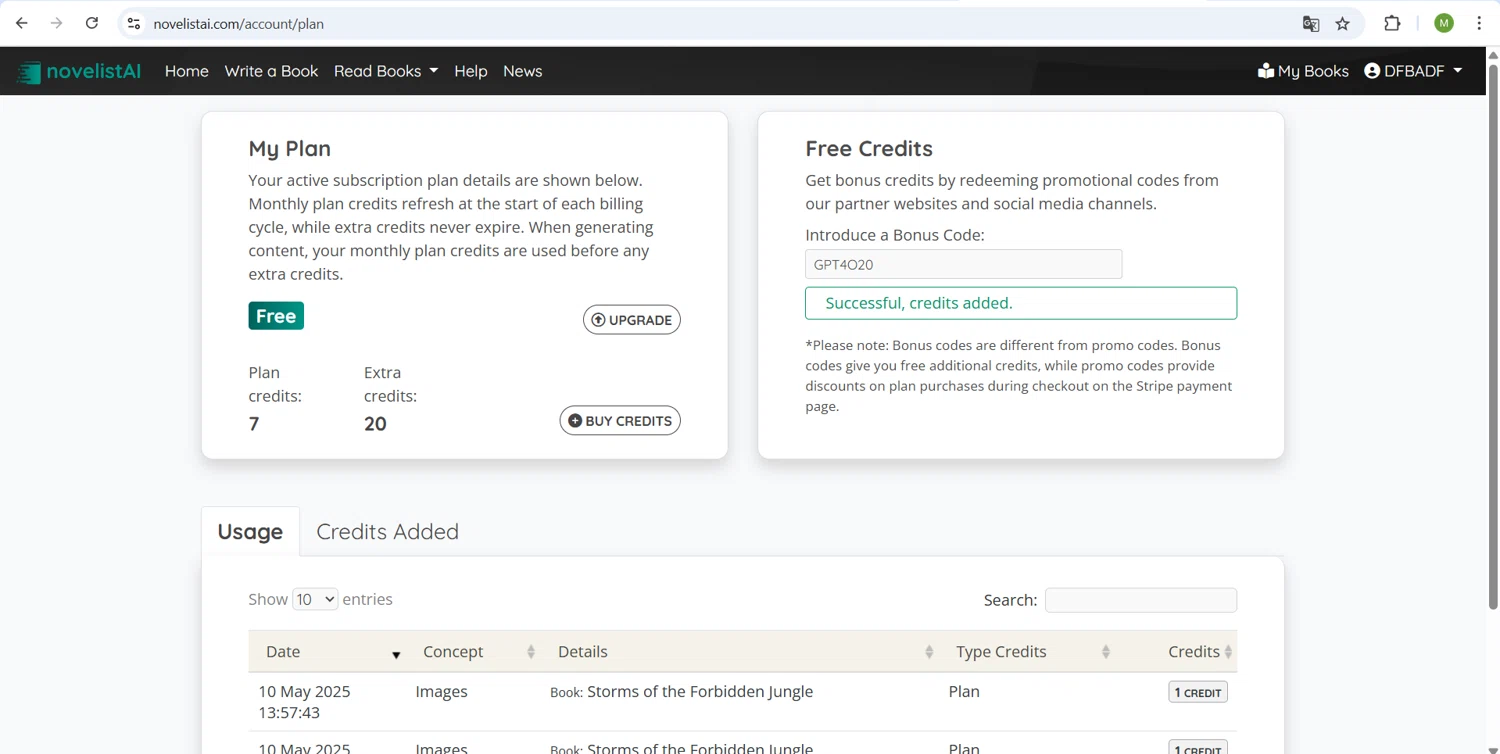Sort the table by Concept column

pos(474,652)
